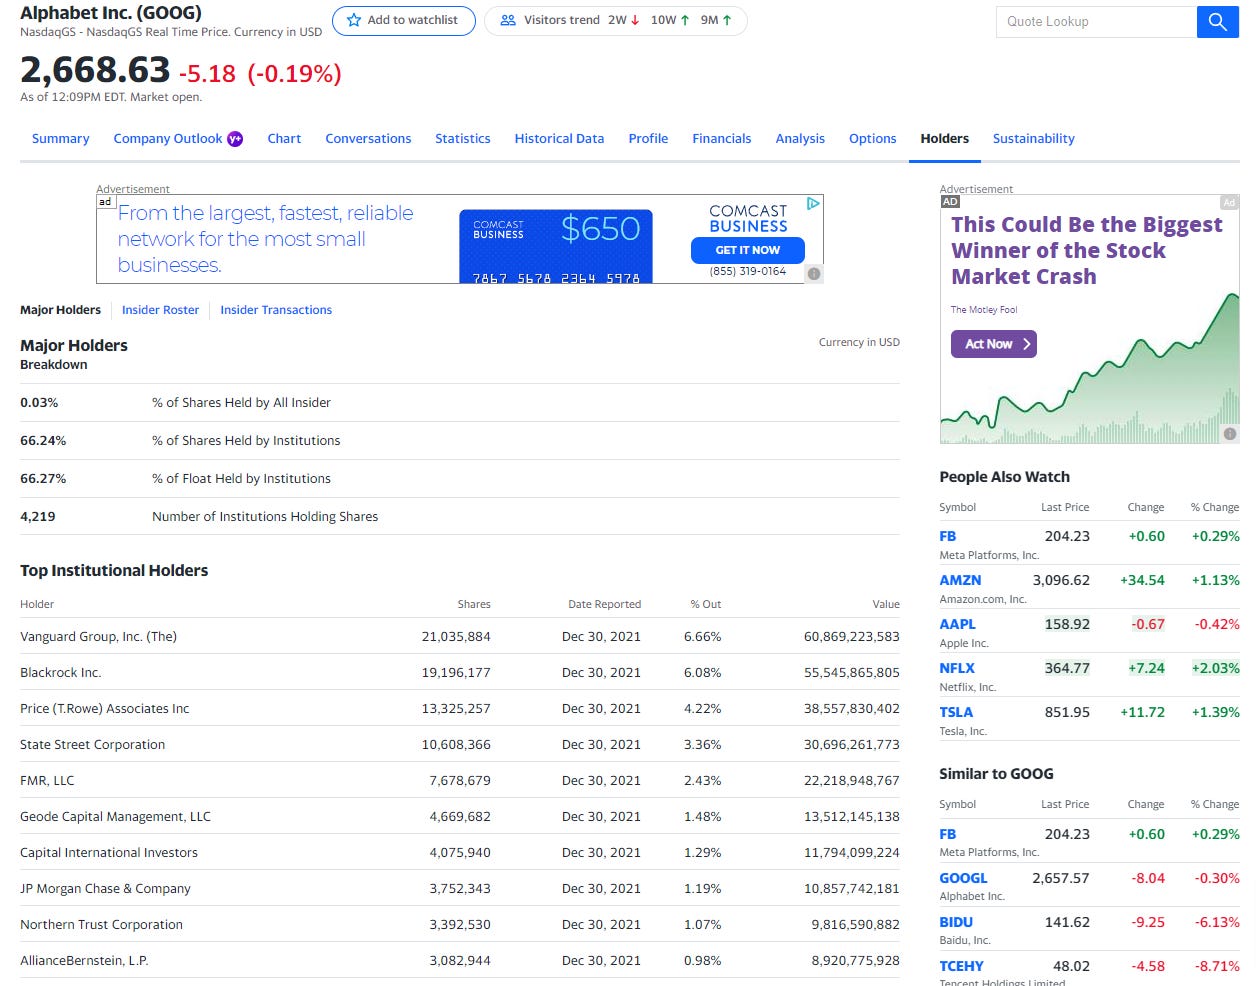
Task: Open the GOOGL symbol link
Action: point(963,878)
